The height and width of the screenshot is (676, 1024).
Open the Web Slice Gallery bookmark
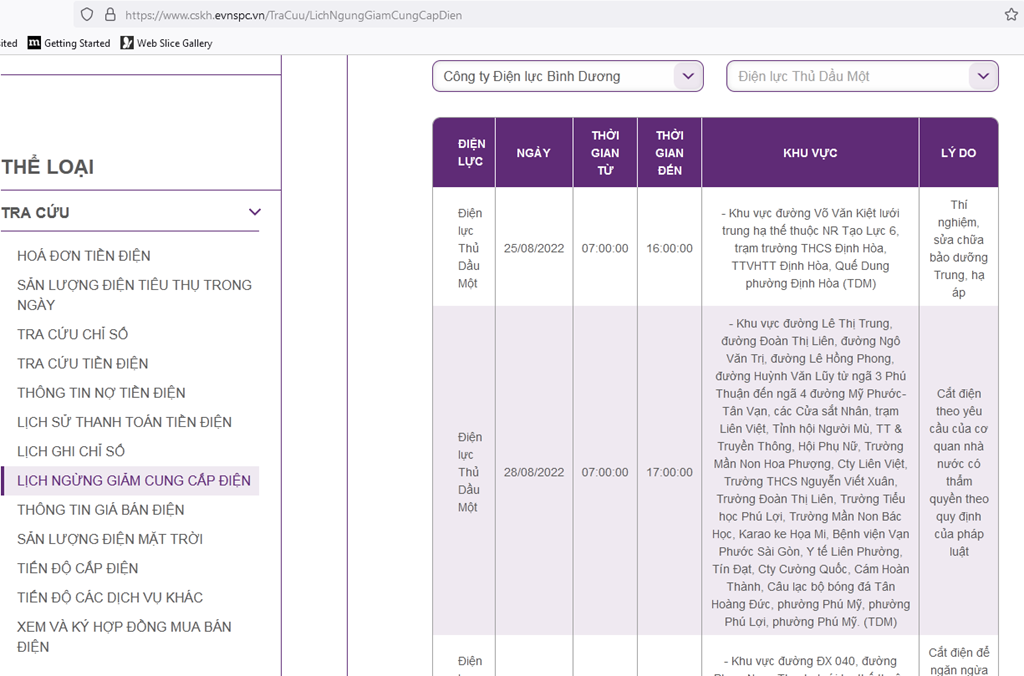tap(167, 43)
